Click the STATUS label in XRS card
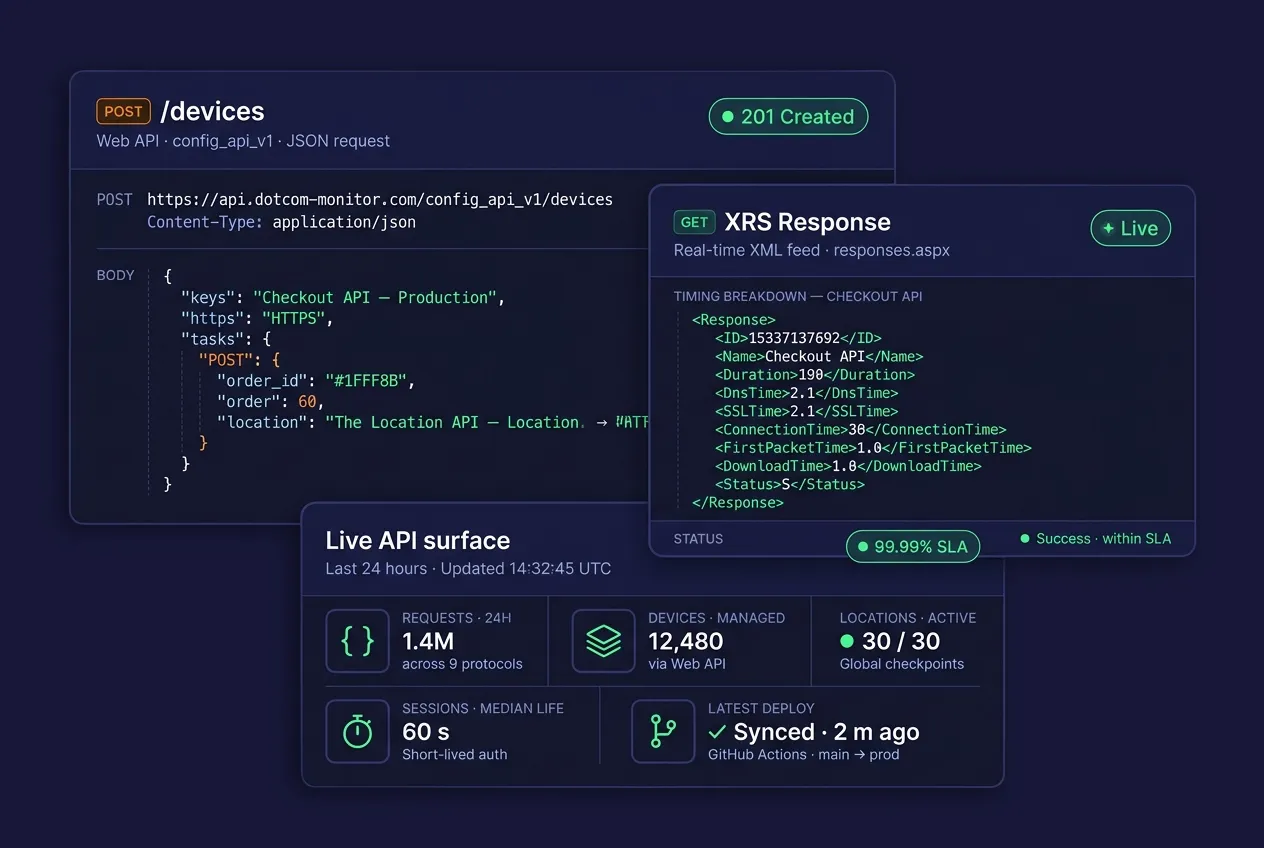Image resolution: width=1264 pixels, height=848 pixels. pyautogui.click(x=698, y=539)
